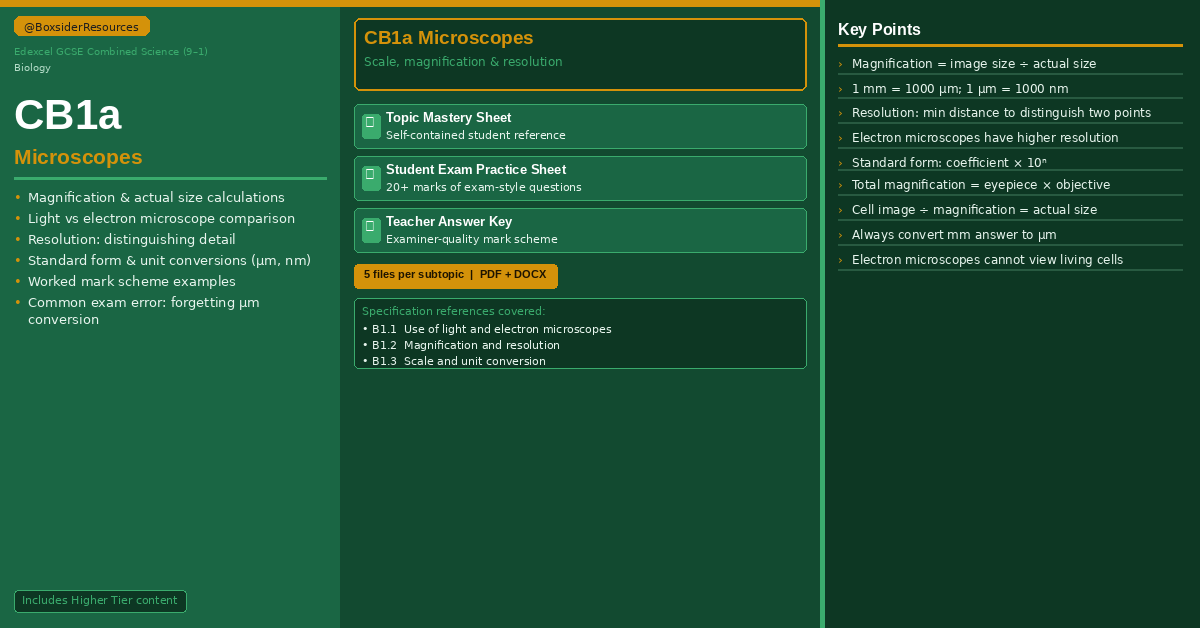Click the Topic Mastery Sheet document icon
Viewport: 1200px width, 628px height.
[371, 126]
